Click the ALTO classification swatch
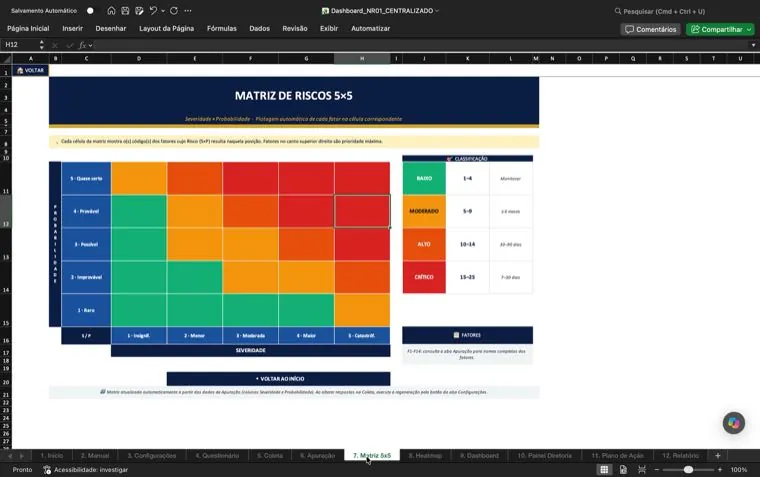760x477 pixels. click(x=424, y=244)
